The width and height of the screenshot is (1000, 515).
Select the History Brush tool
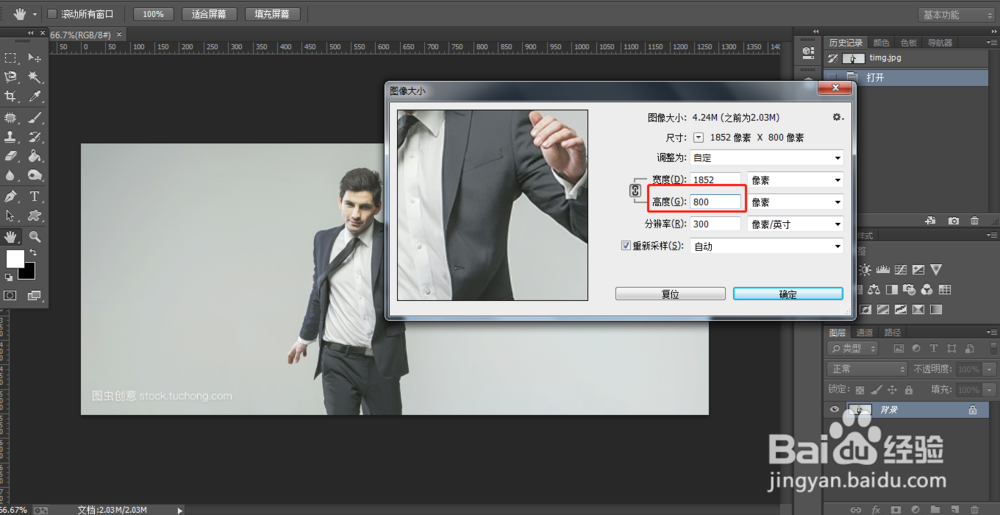pyautogui.click(x=34, y=136)
